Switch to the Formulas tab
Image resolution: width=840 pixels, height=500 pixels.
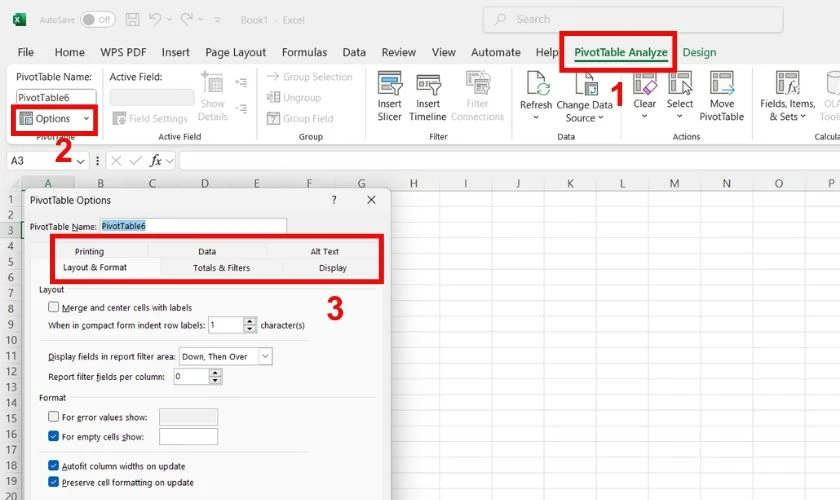click(304, 52)
